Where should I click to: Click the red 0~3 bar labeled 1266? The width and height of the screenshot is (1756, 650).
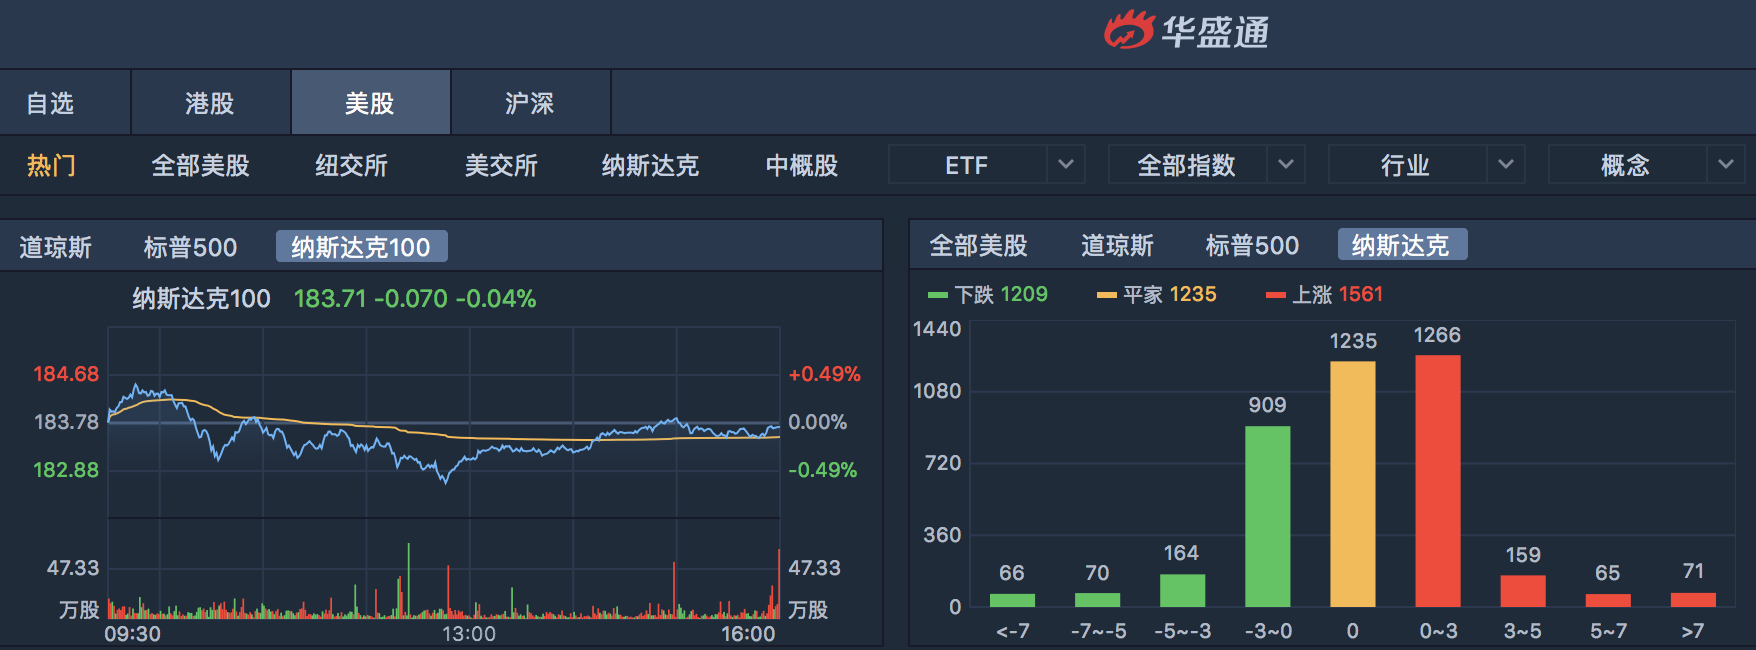click(x=1438, y=481)
